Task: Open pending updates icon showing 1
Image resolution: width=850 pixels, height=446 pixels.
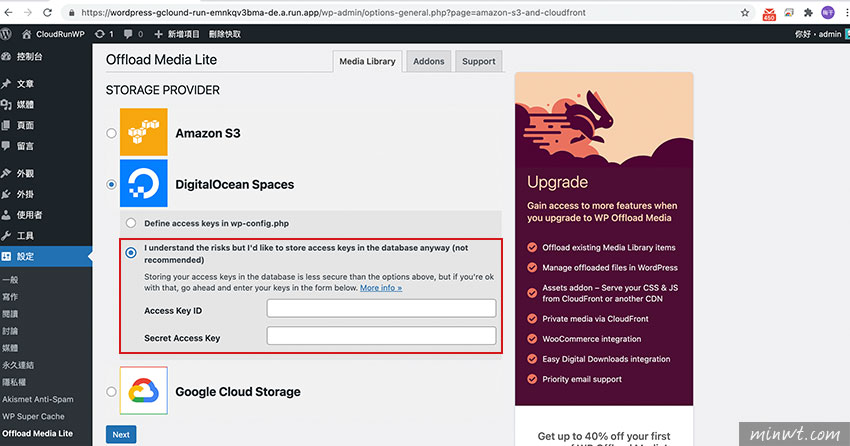Action: pos(104,34)
